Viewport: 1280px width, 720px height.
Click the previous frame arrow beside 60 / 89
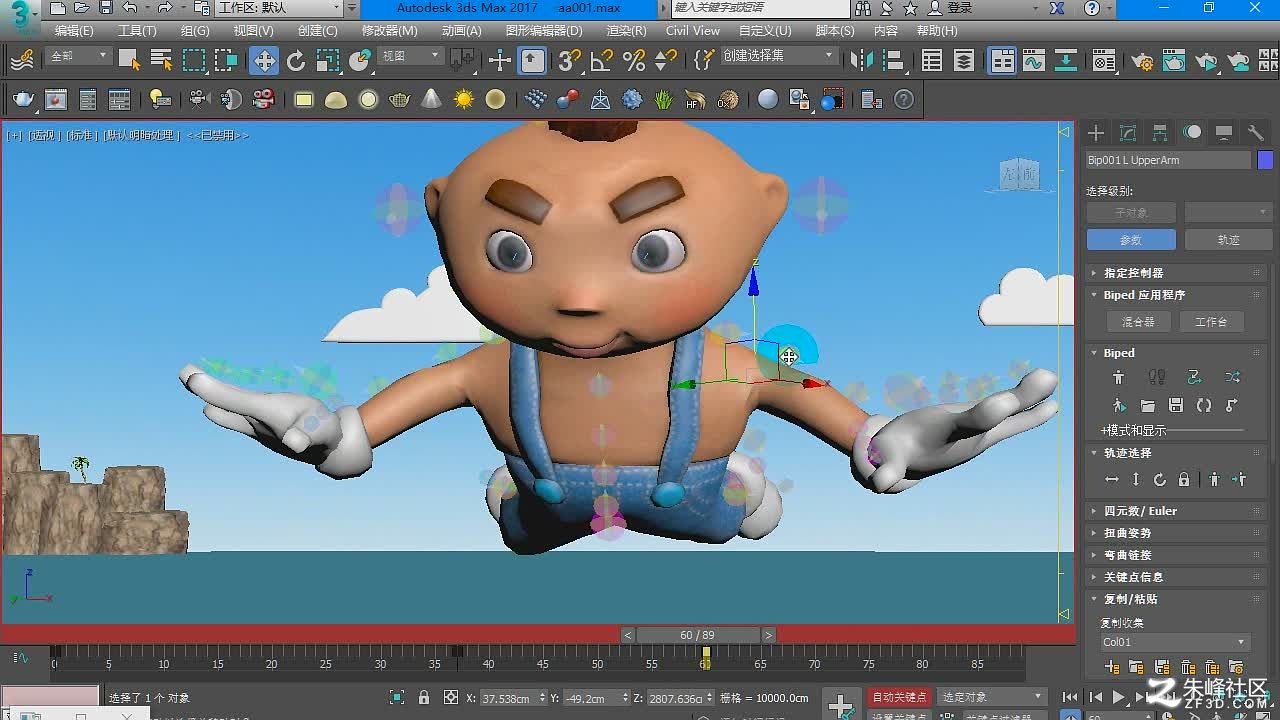tap(628, 635)
